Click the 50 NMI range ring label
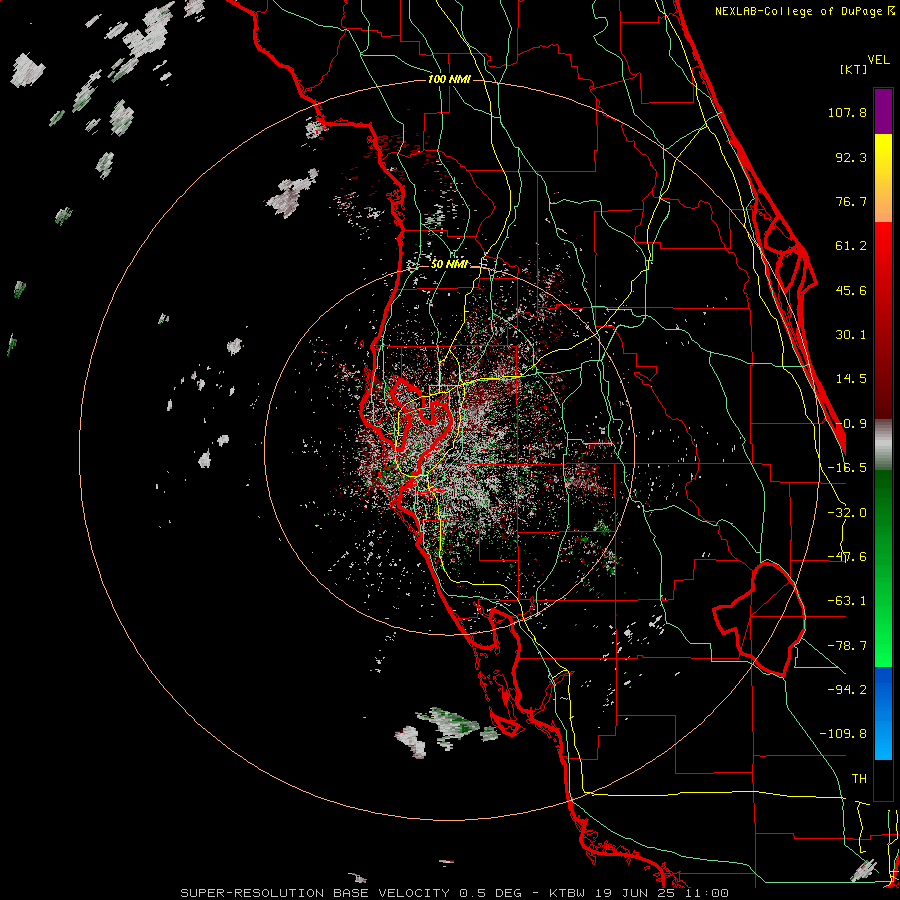 (449, 264)
